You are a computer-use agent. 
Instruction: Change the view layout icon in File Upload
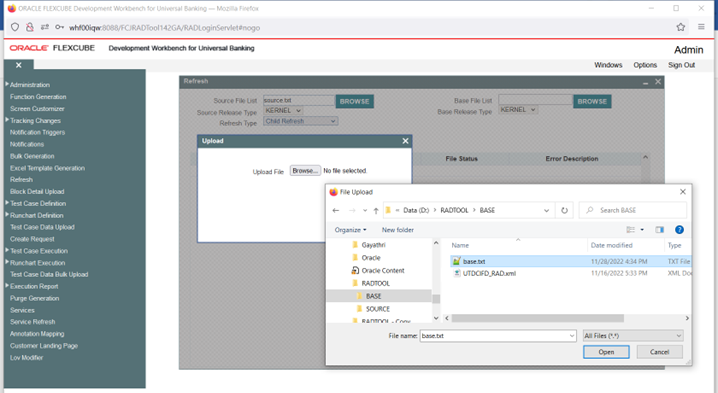[631, 229]
